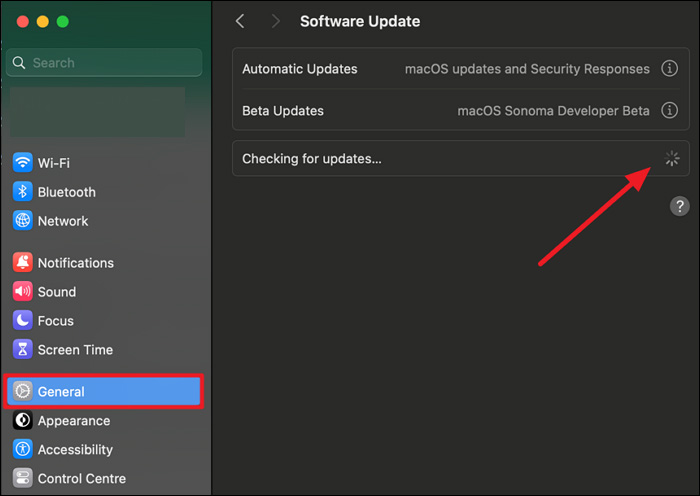Image resolution: width=700 pixels, height=496 pixels.
Task: Click the Control Centre icon
Action: [x=22, y=478]
